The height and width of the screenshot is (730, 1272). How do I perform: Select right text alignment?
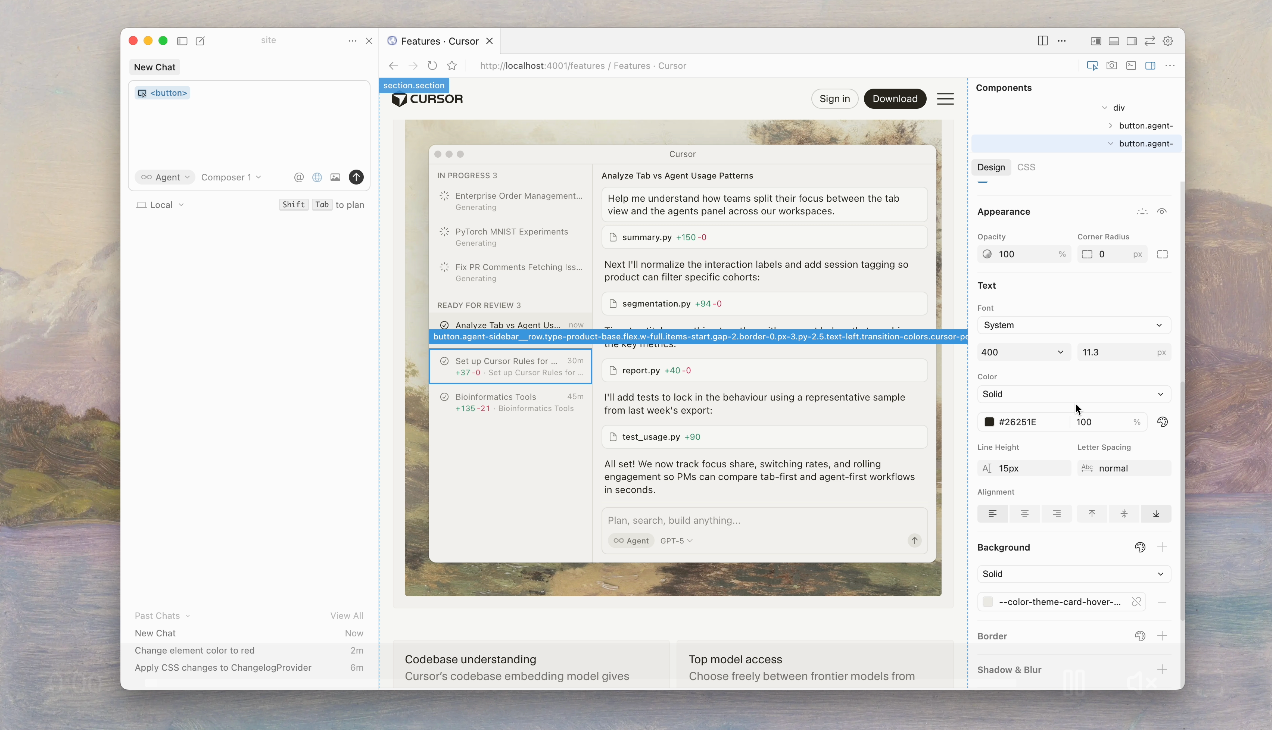(1056, 514)
